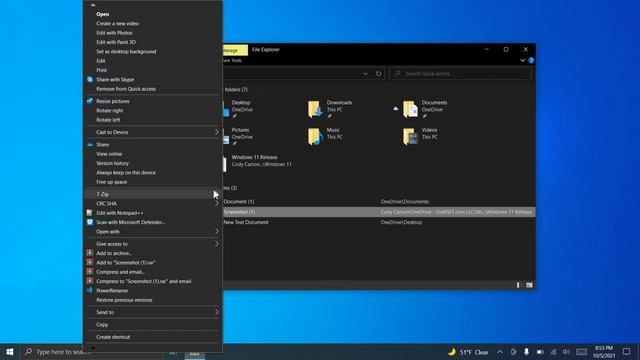Viewport: 640px width, 360px height.
Task: Expand the Give access to submenu arrow
Action: click(x=216, y=244)
